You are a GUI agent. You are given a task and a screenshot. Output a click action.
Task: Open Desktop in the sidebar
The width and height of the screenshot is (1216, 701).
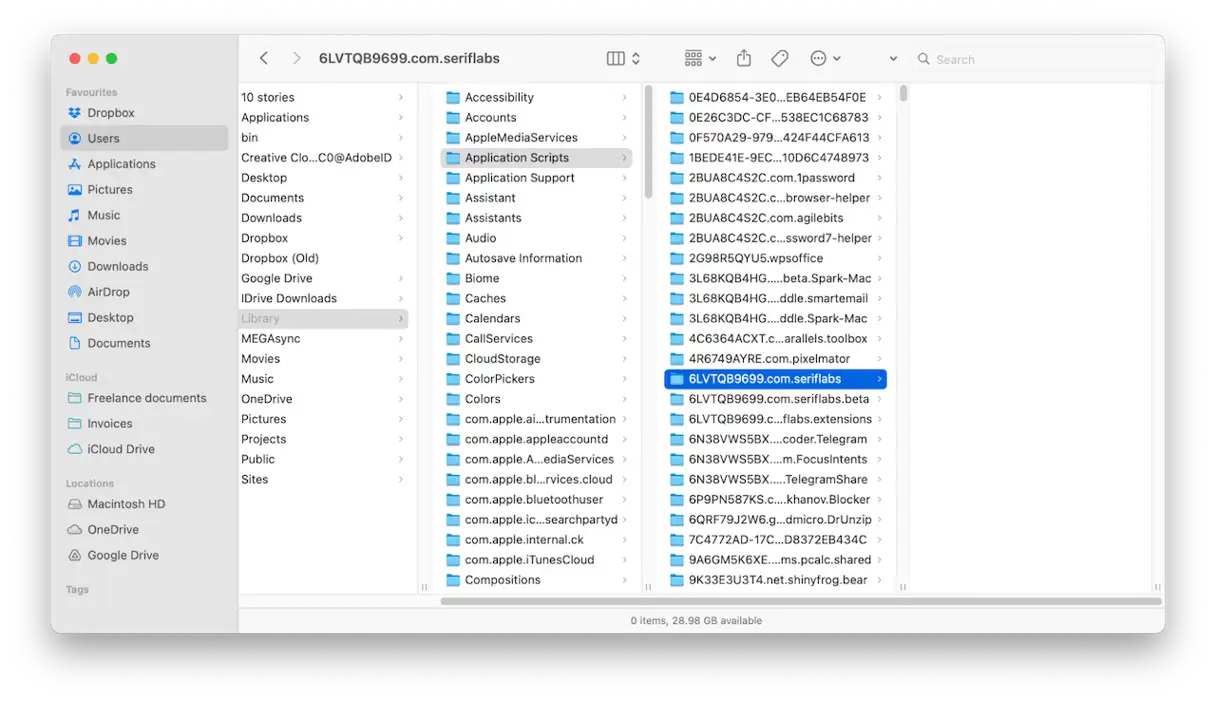tap(144, 317)
